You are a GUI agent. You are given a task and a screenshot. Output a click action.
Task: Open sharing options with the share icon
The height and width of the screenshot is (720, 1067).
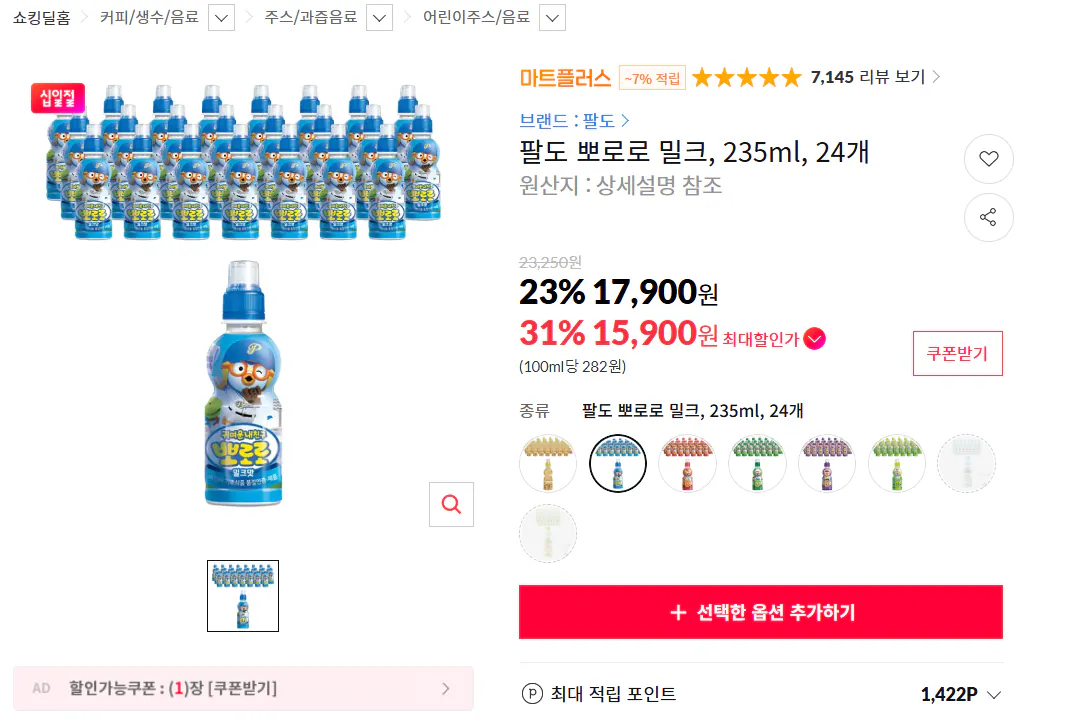click(x=988, y=217)
